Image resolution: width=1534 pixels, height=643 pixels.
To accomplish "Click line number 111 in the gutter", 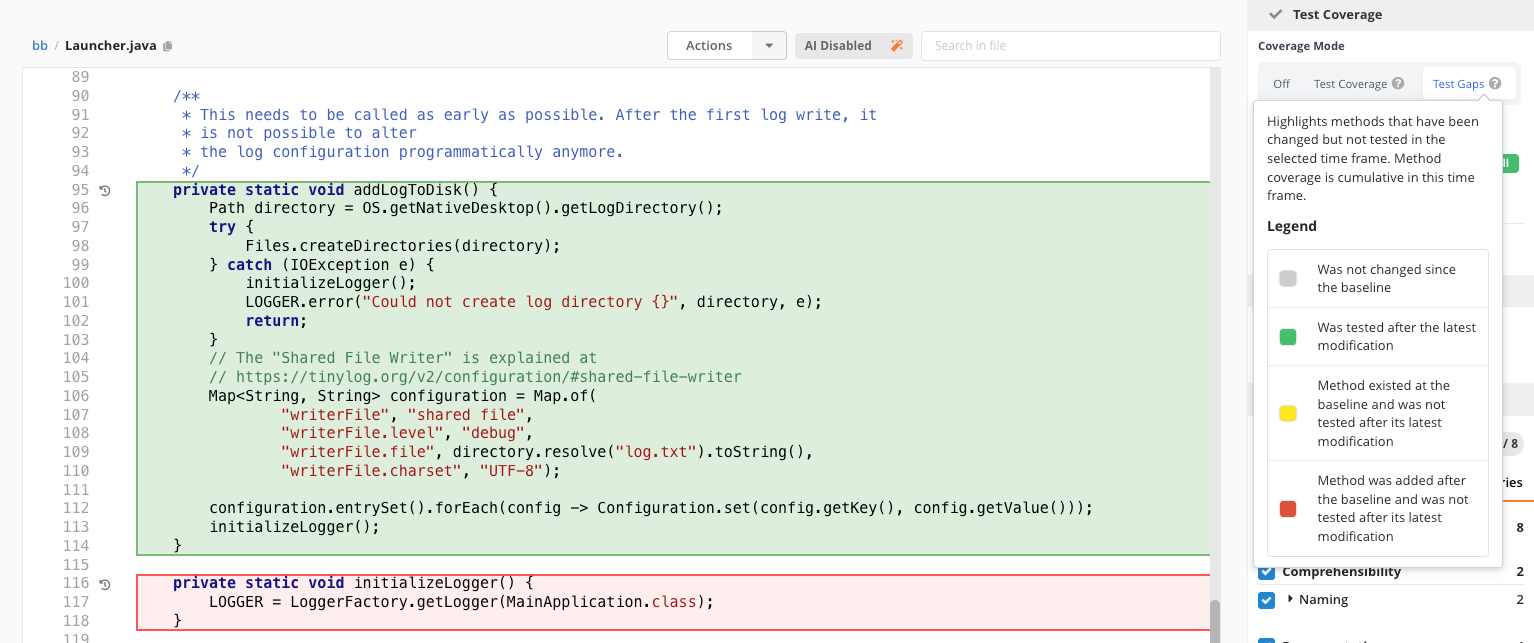I will click(x=76, y=490).
